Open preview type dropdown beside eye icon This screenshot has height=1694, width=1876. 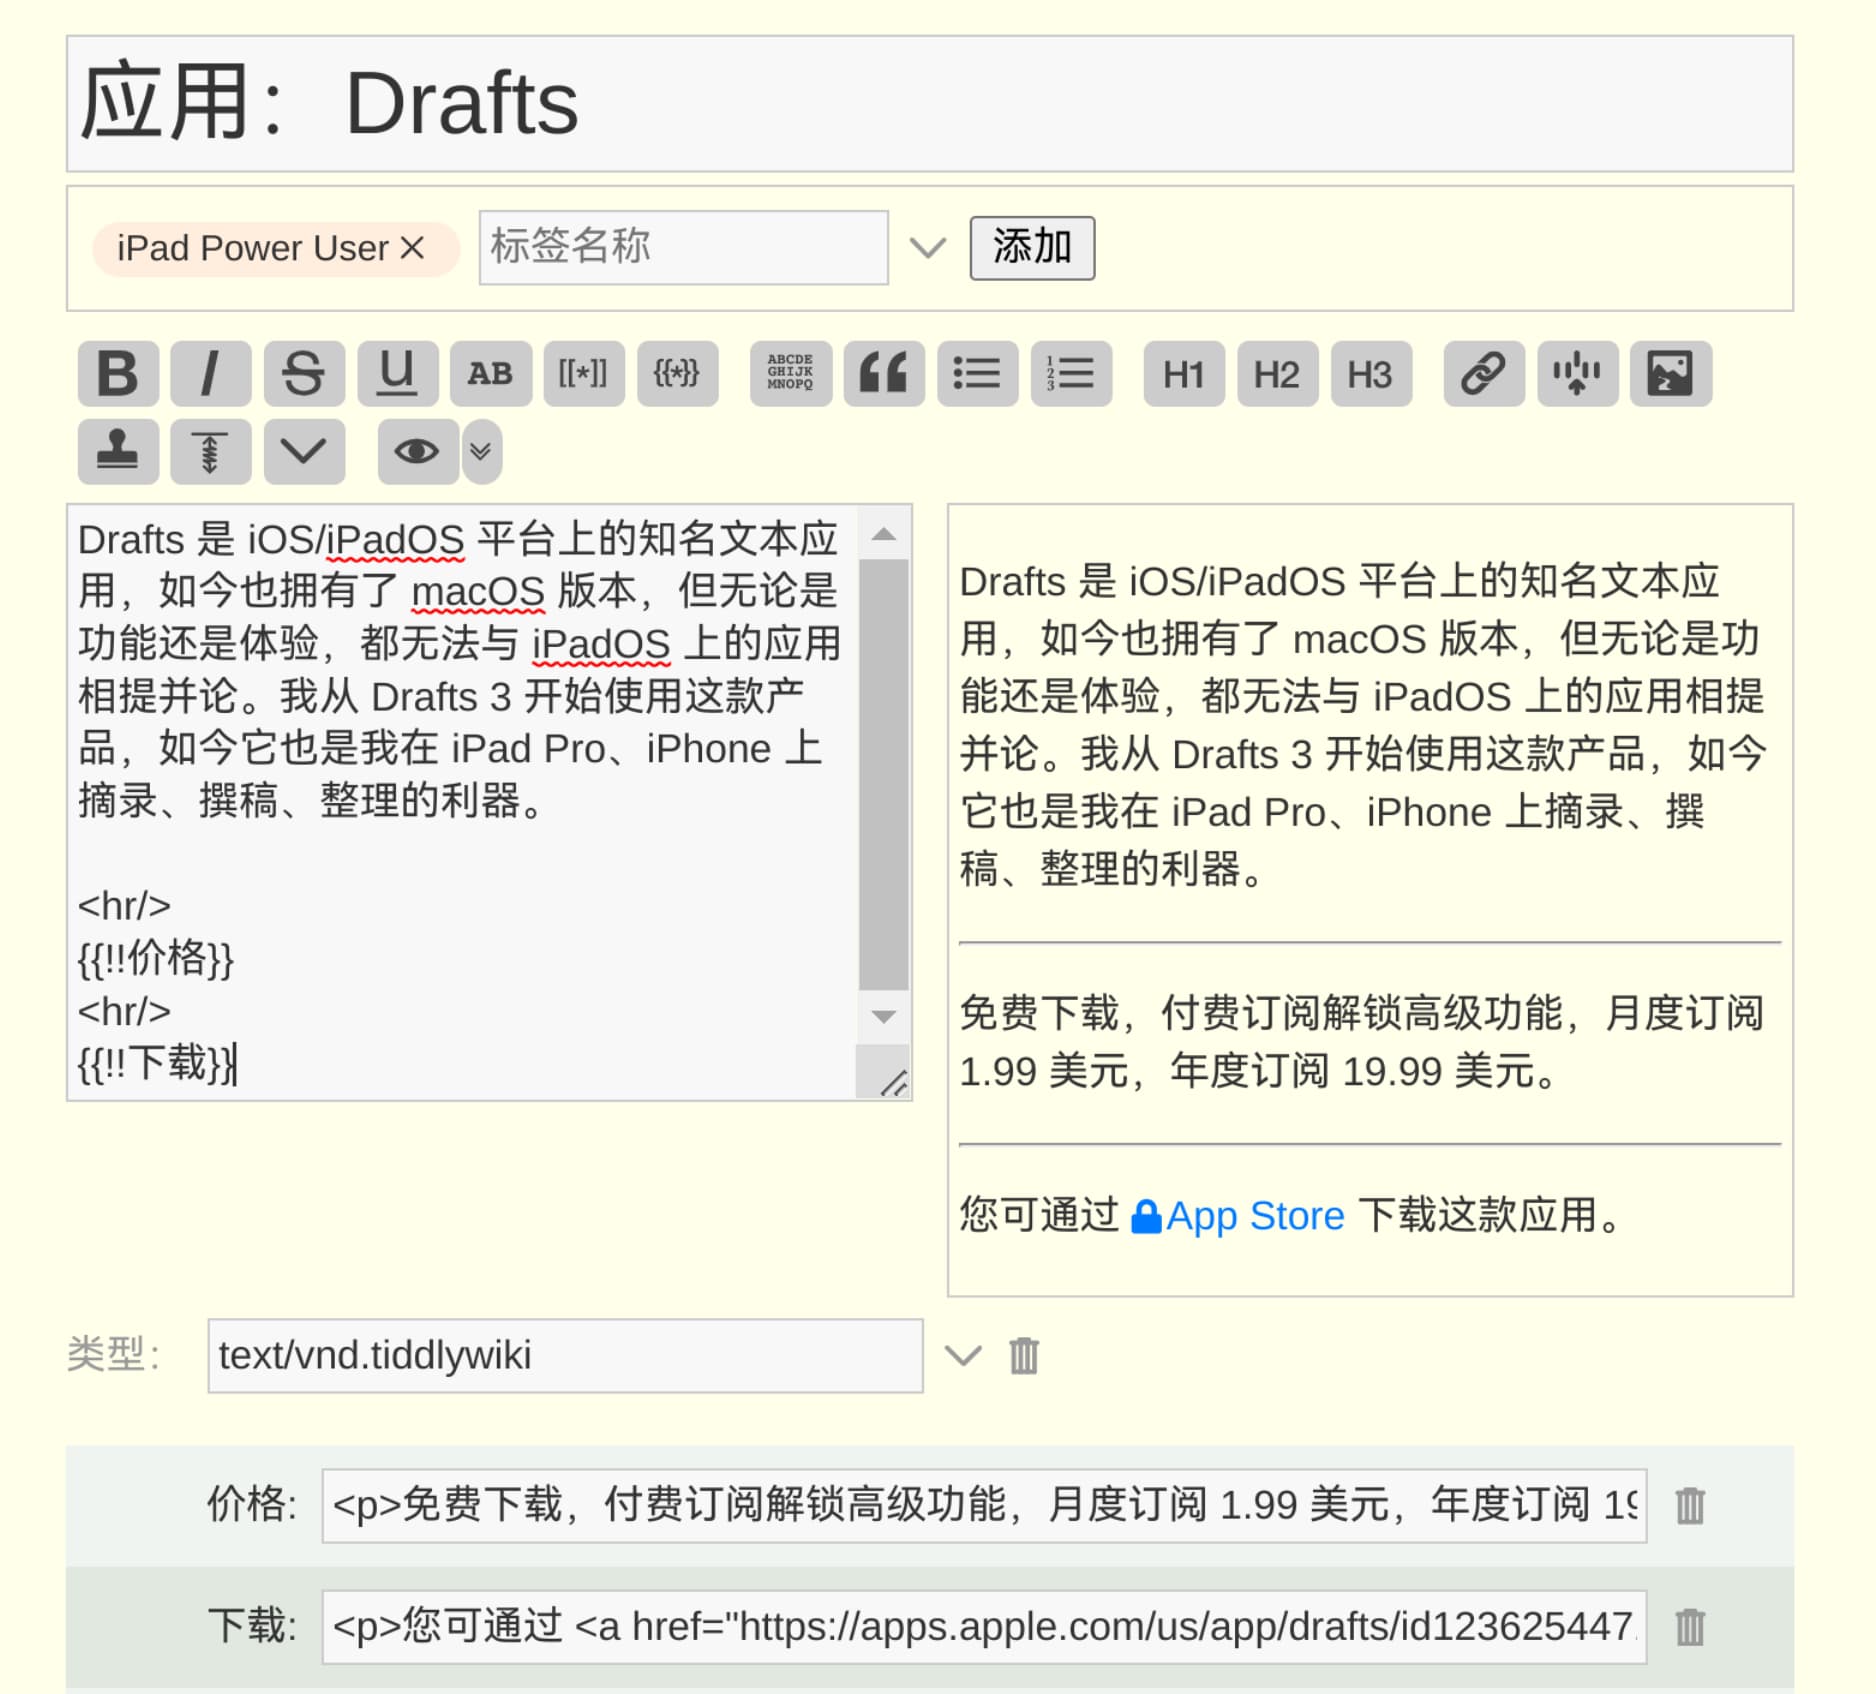481,452
